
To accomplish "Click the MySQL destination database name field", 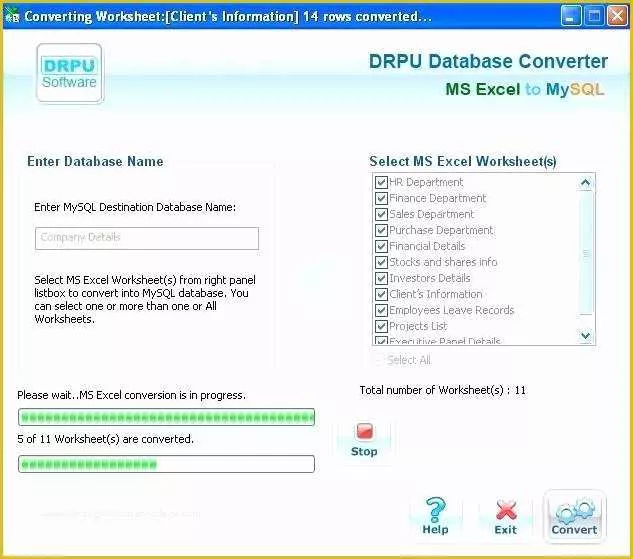I will pyautogui.click(x=147, y=238).
